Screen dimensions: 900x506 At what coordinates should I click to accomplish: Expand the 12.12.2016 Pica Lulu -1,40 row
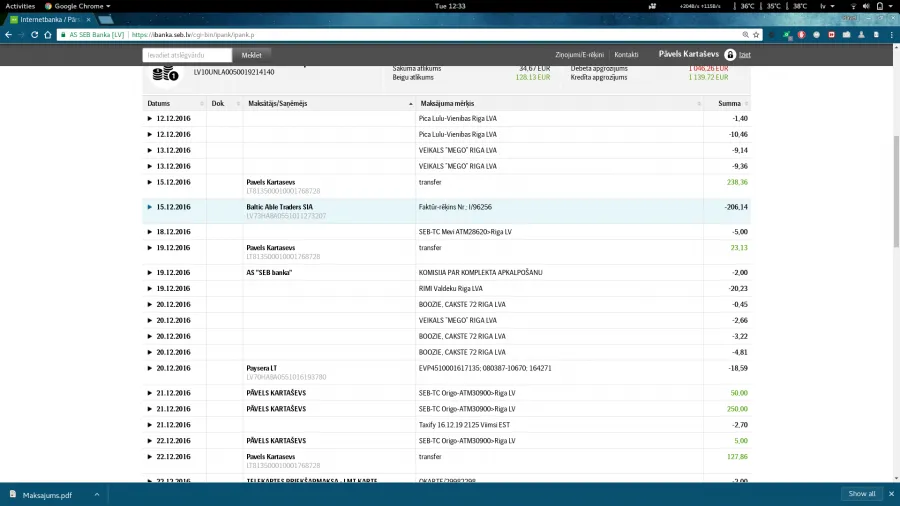pyautogui.click(x=150, y=119)
